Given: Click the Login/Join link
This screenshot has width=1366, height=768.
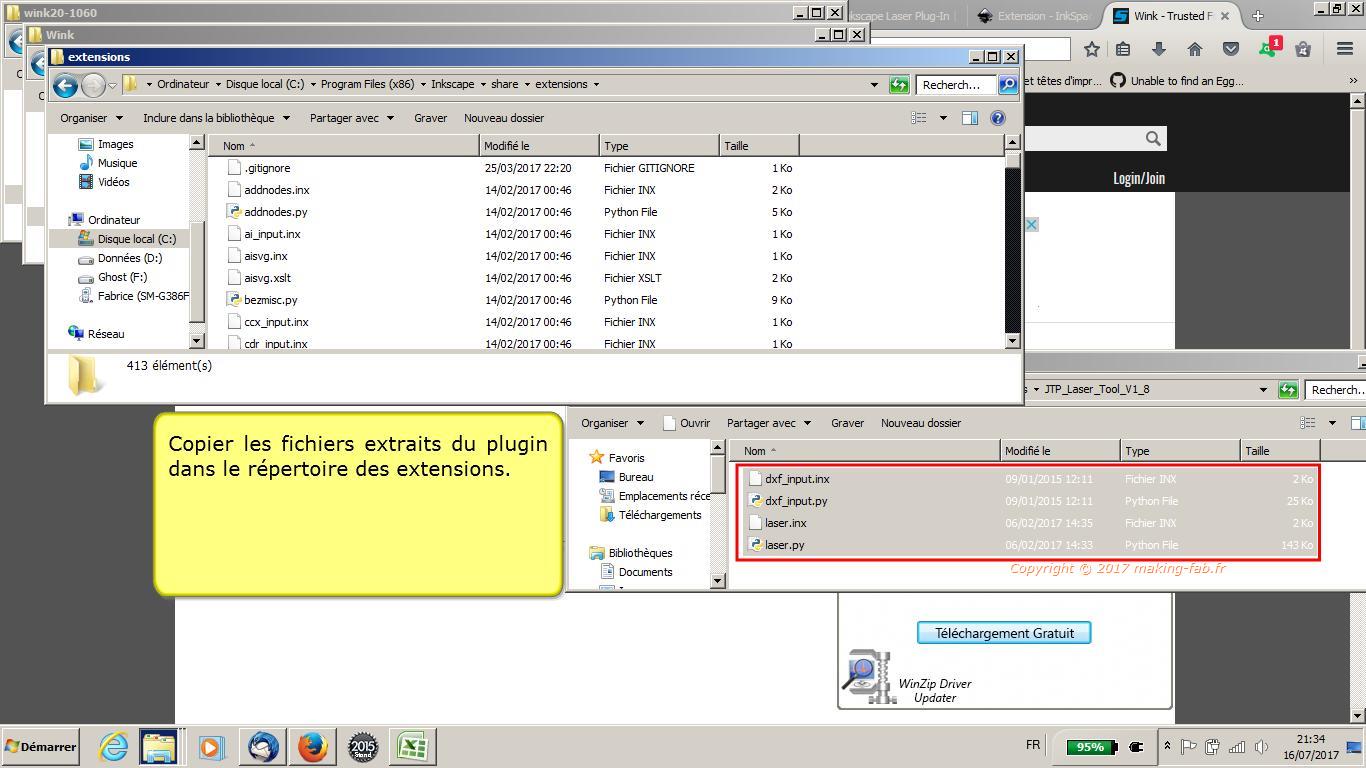Looking at the screenshot, I should (x=1138, y=178).
